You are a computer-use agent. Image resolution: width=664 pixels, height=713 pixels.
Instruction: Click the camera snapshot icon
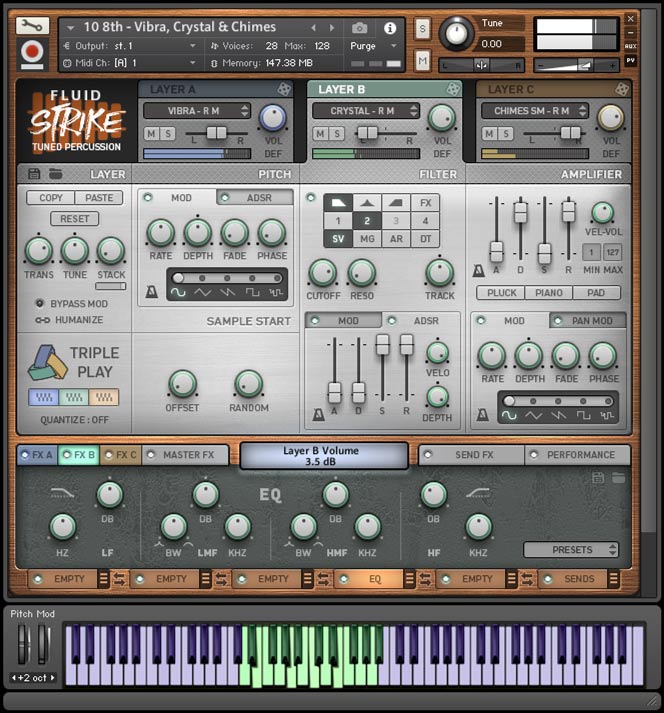pyautogui.click(x=359, y=28)
